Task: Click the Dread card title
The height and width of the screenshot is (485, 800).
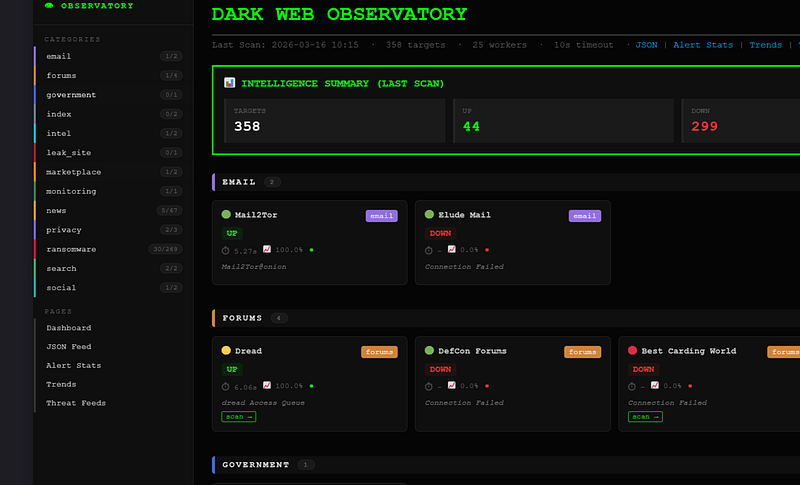Action: point(248,351)
